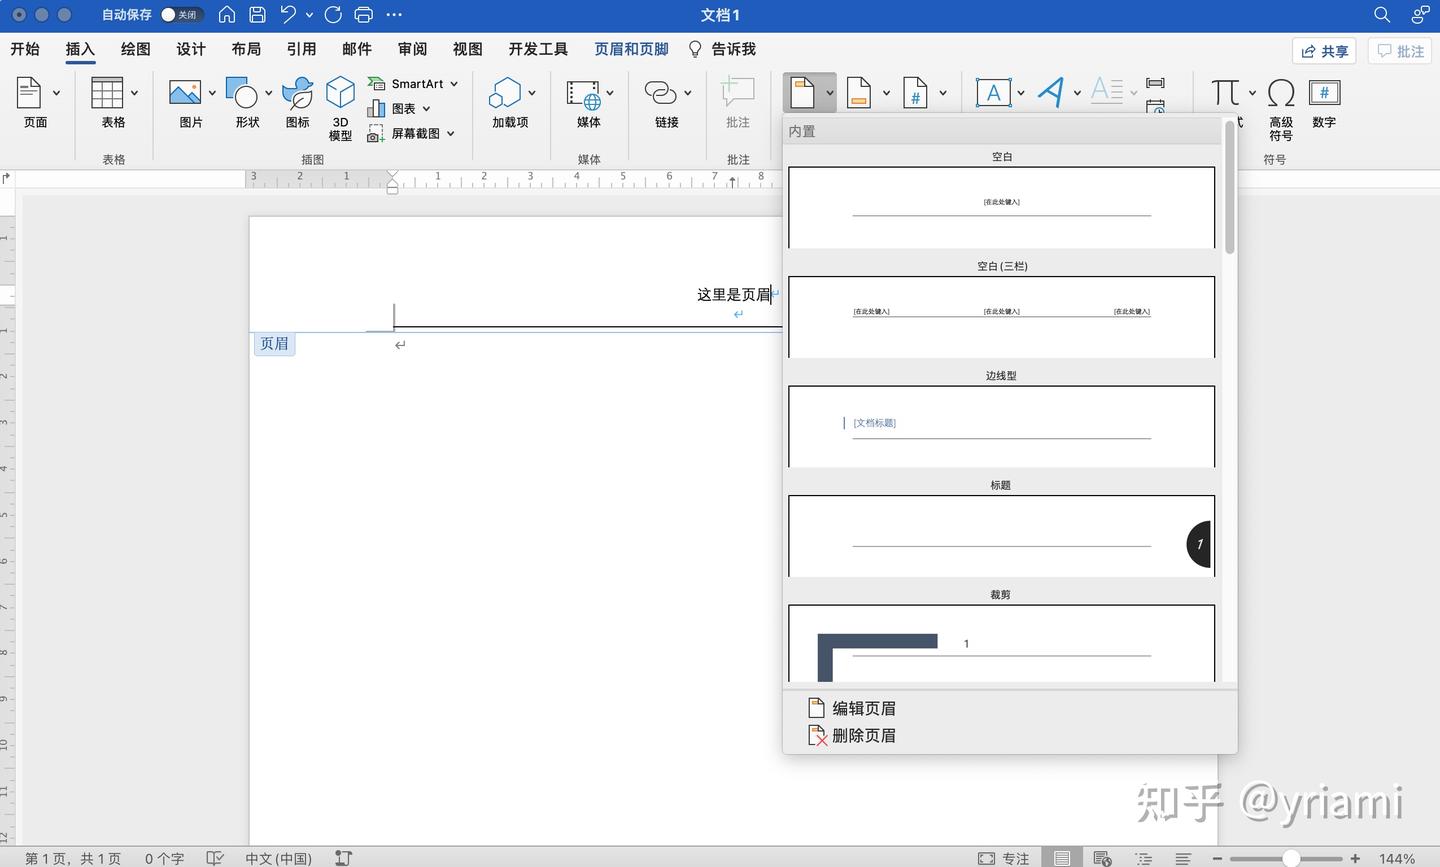Click the 共享 share button
Screen dimensions: 1440x867
coord(1323,50)
